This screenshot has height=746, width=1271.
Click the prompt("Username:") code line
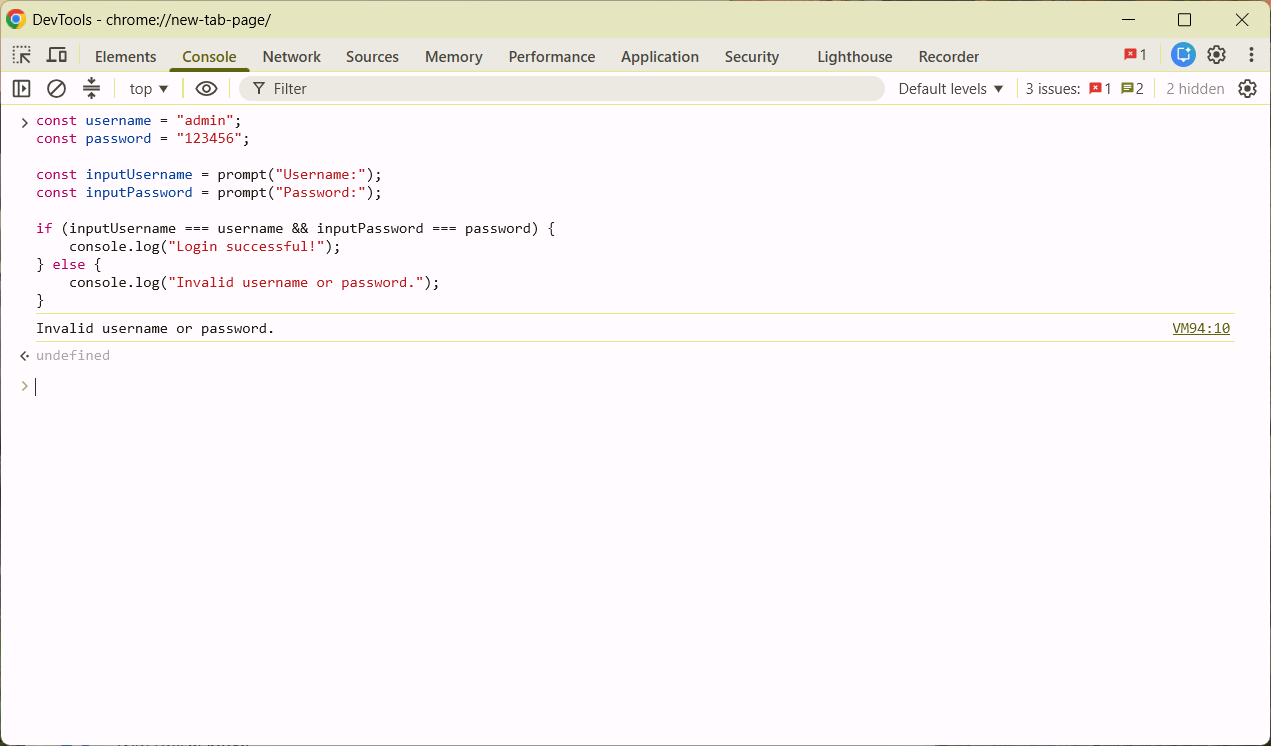point(209,174)
